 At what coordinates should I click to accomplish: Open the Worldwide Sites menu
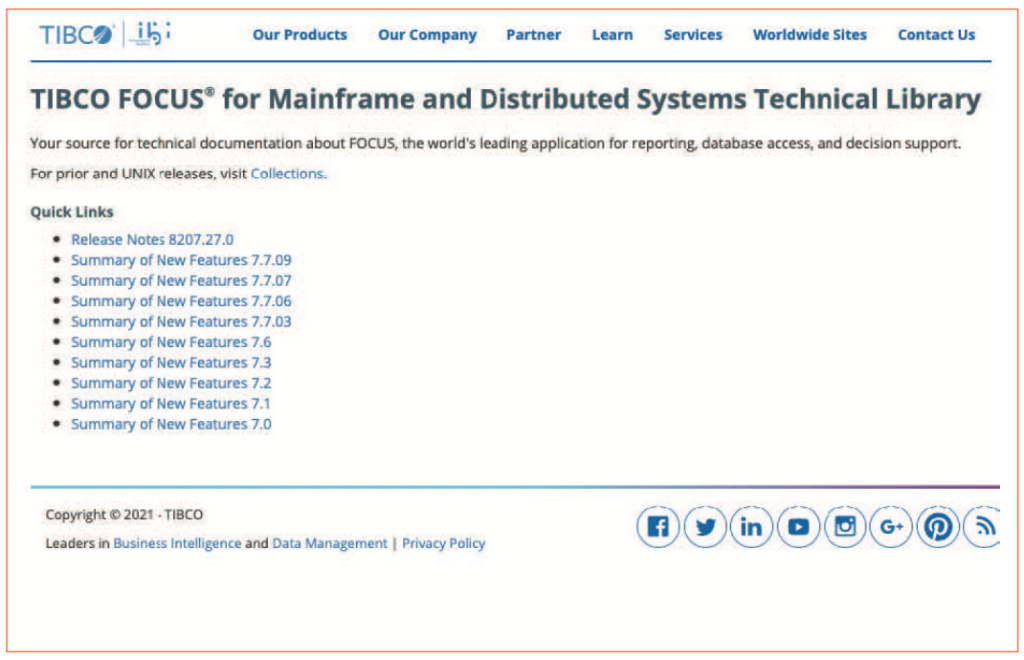tap(810, 35)
